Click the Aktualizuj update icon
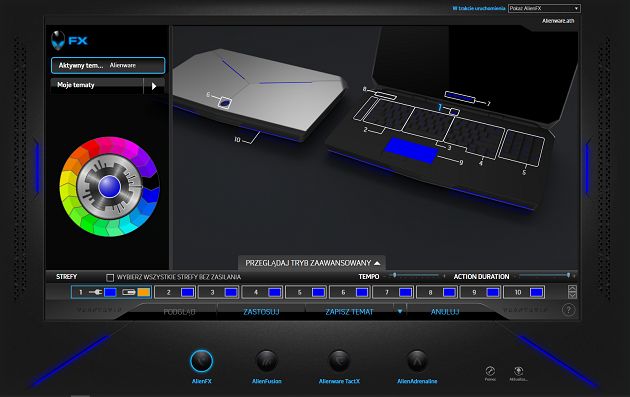Image resolution: width=630 pixels, height=397 pixels. (x=519, y=371)
